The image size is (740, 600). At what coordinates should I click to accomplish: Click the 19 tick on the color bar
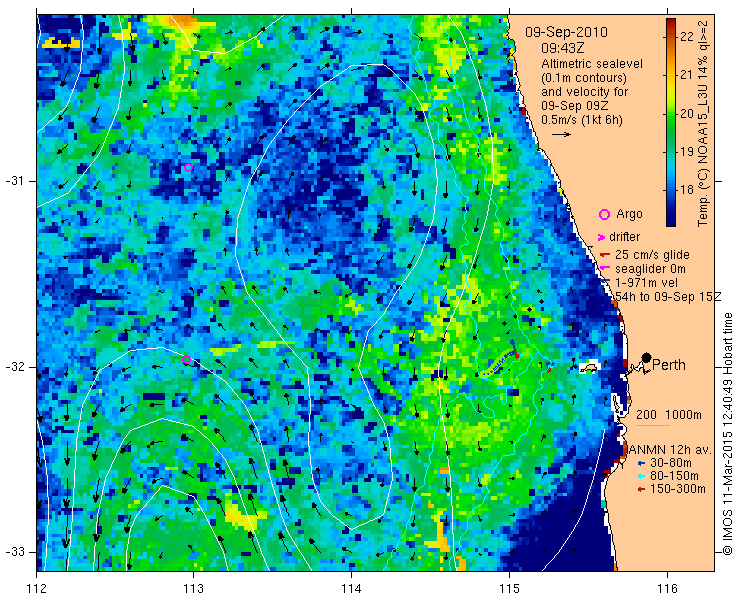687,152
